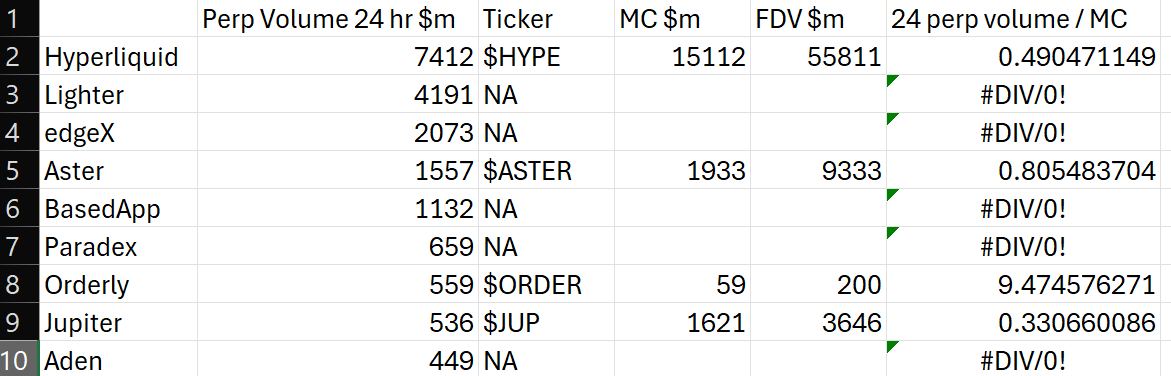Viewport: 1171px width, 376px height.
Task: Click green error triangle in Paradex row
Action: point(891,232)
